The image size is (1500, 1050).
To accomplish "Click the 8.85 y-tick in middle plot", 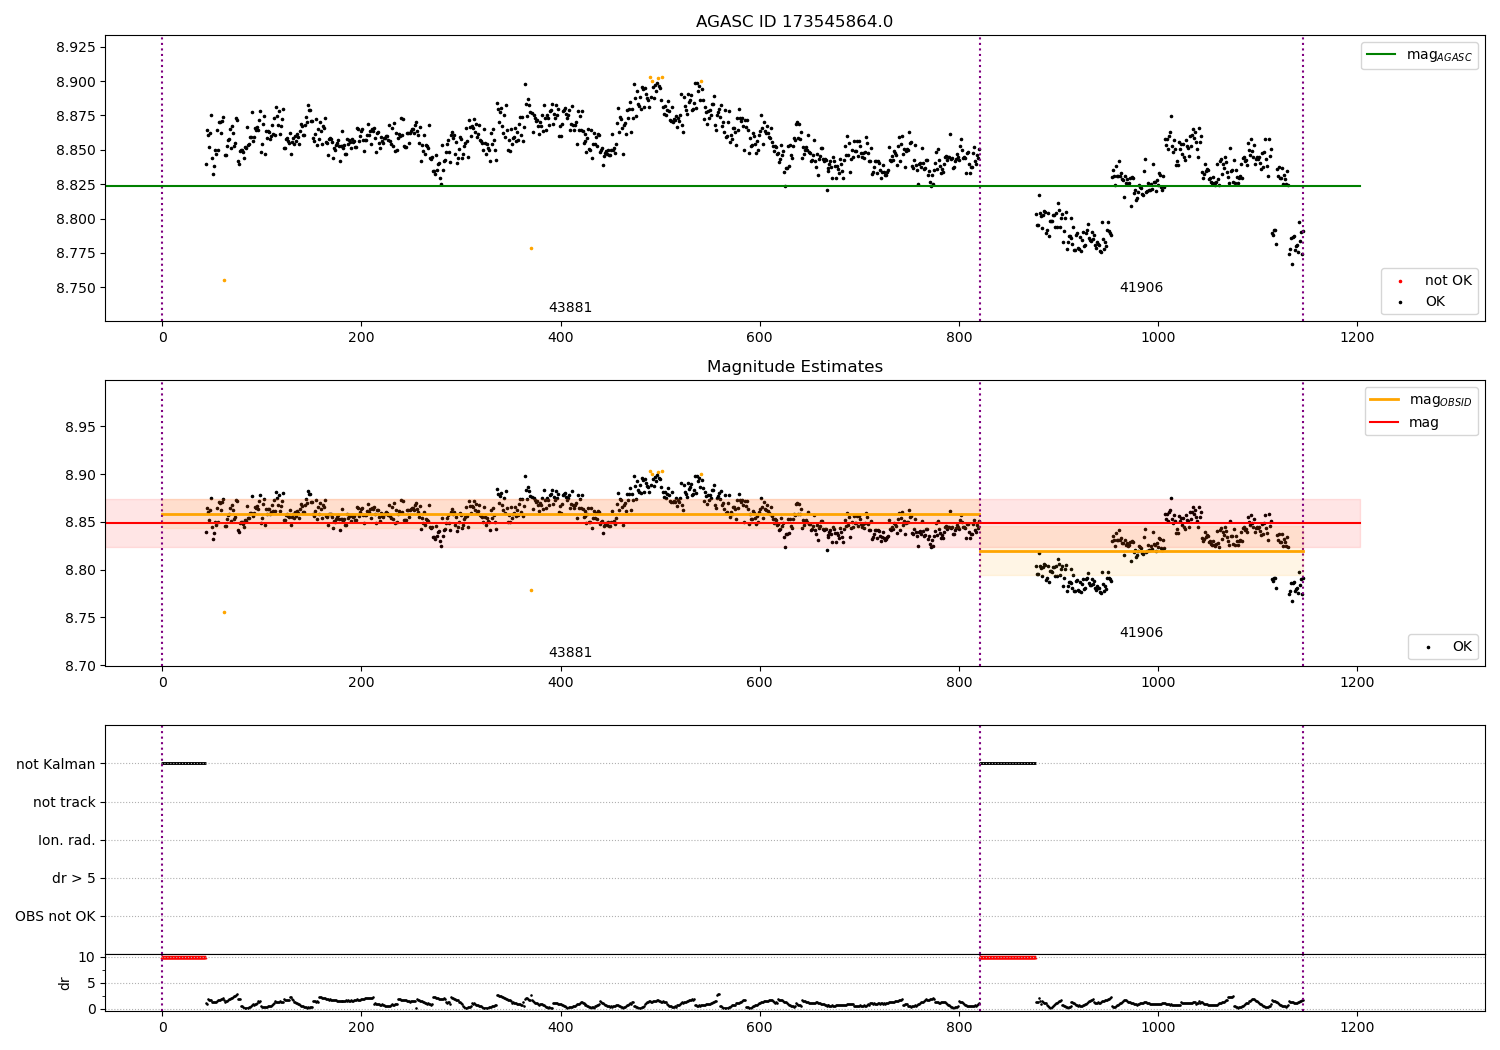I will tap(79, 523).
